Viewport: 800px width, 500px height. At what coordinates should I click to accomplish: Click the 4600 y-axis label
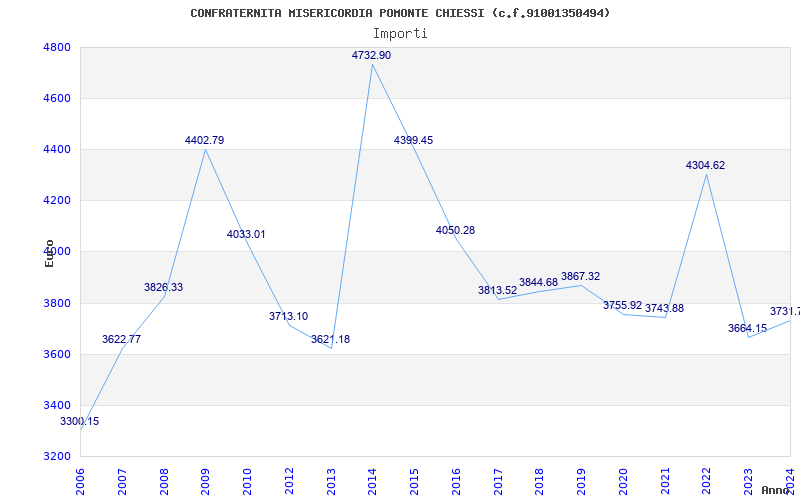(x=55, y=98)
